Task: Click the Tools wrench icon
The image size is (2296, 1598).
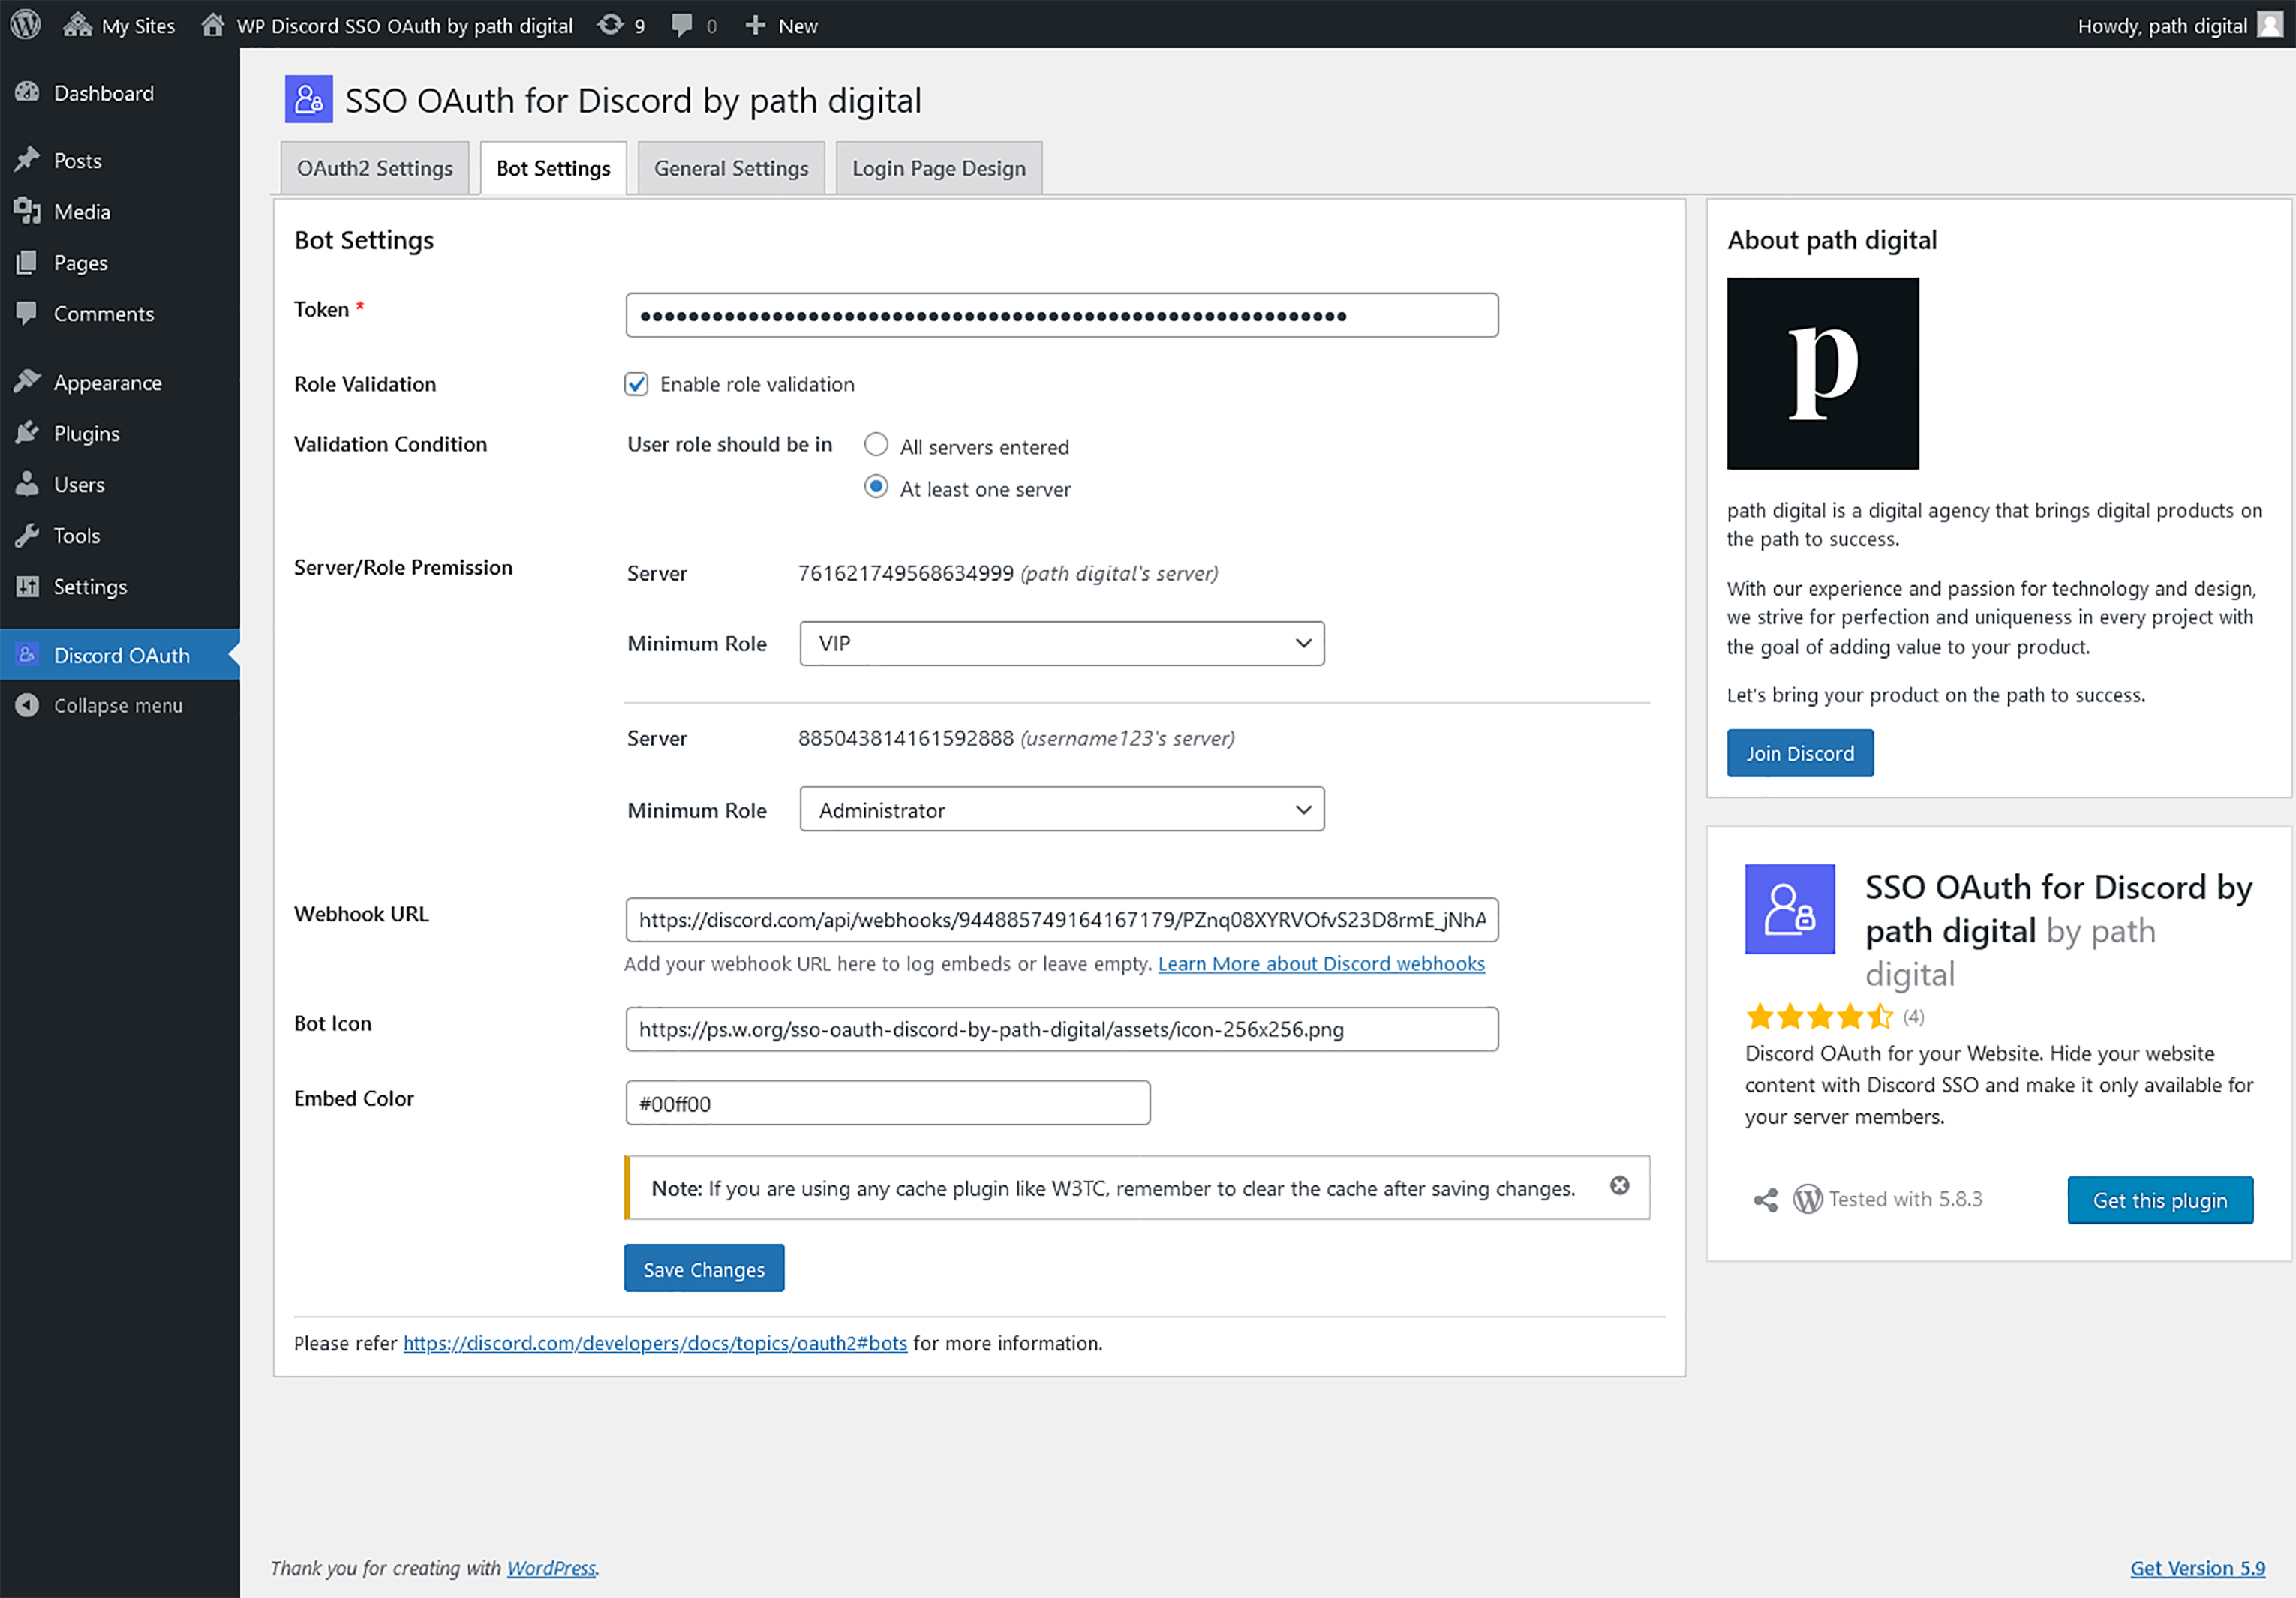Action: click(x=27, y=535)
